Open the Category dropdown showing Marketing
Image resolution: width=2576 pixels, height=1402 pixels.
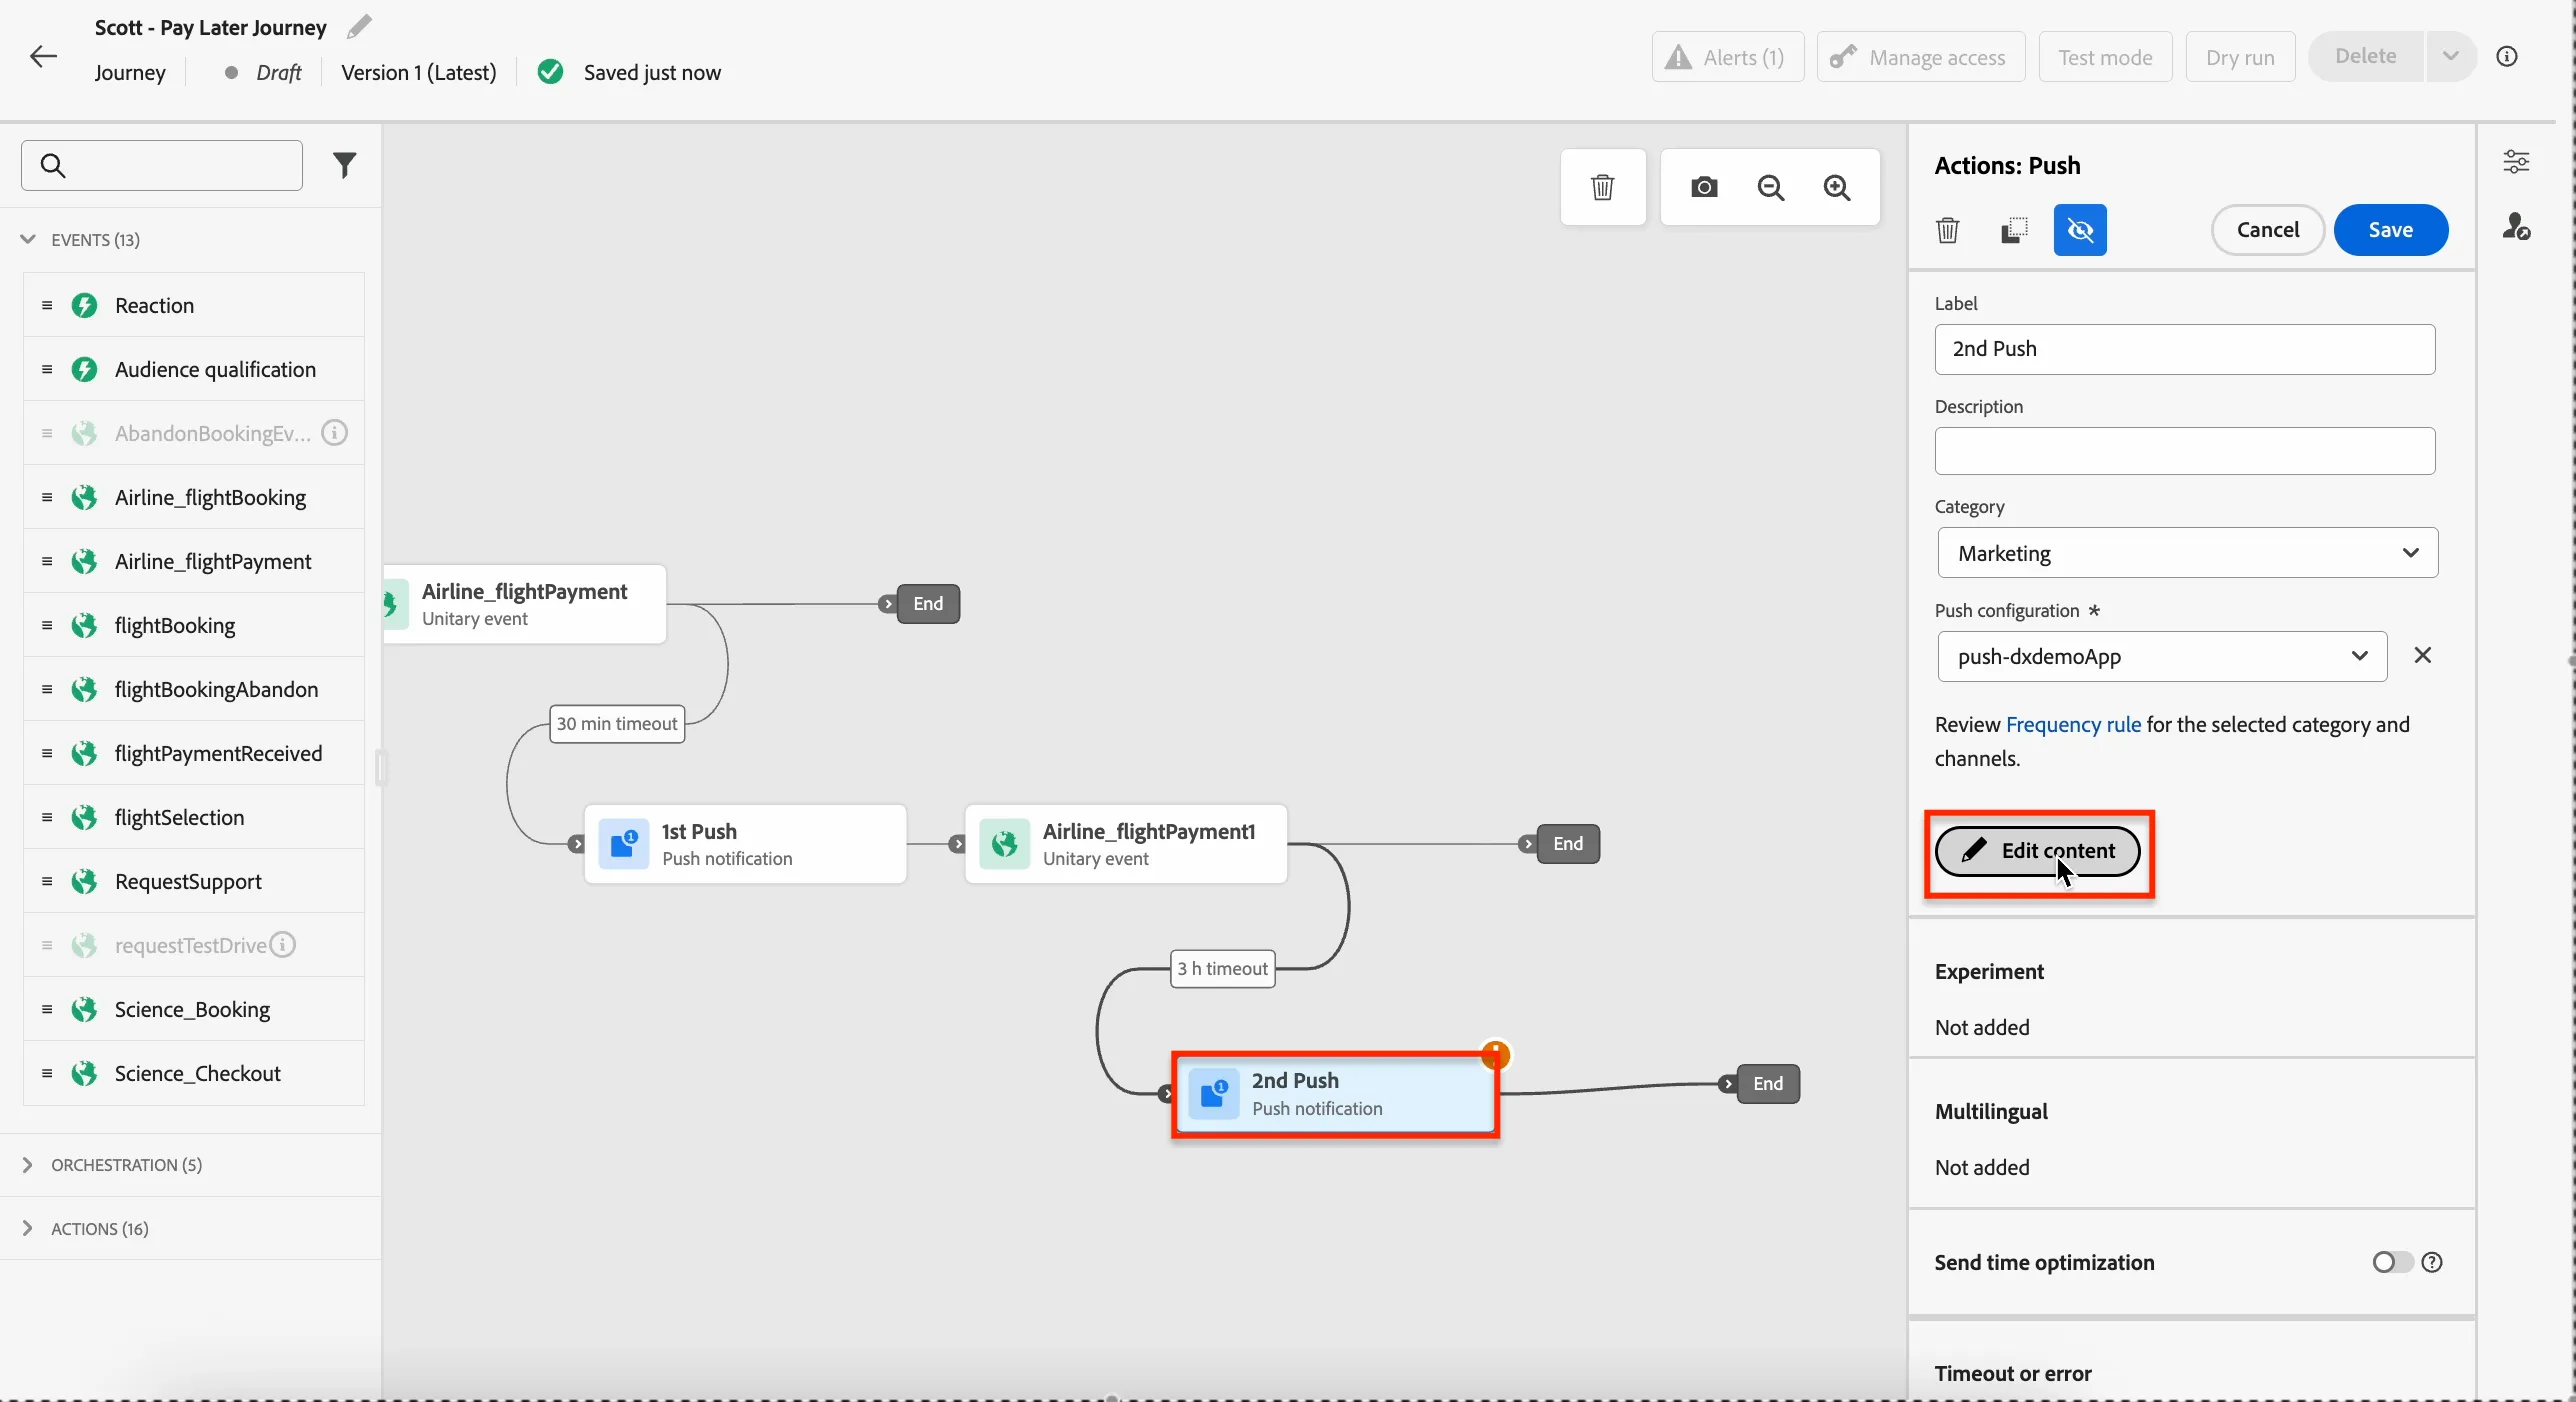2187,553
